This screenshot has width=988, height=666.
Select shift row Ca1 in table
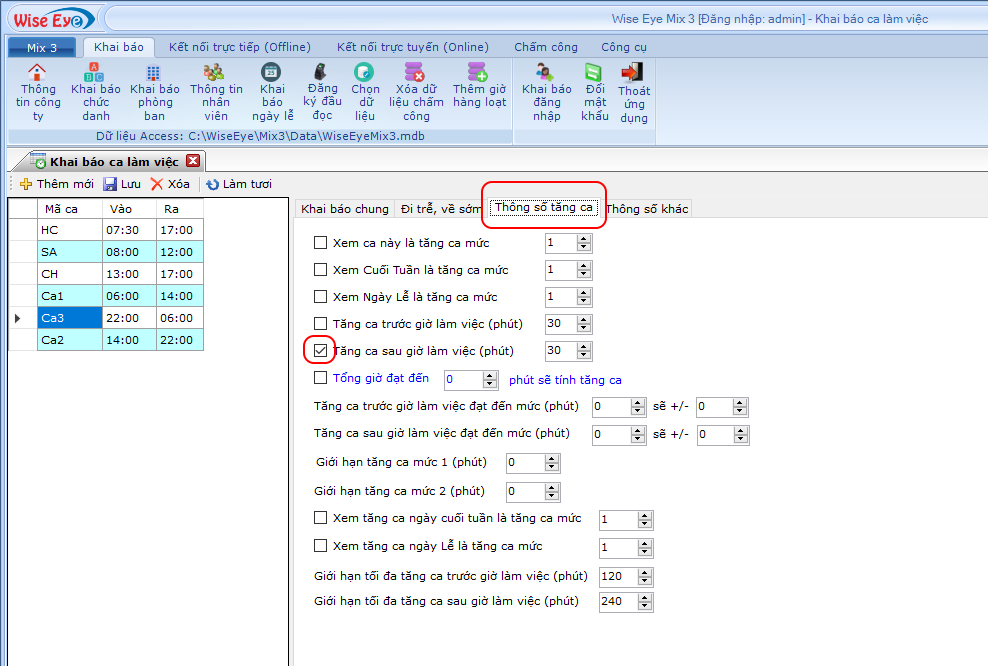[x=69, y=296]
